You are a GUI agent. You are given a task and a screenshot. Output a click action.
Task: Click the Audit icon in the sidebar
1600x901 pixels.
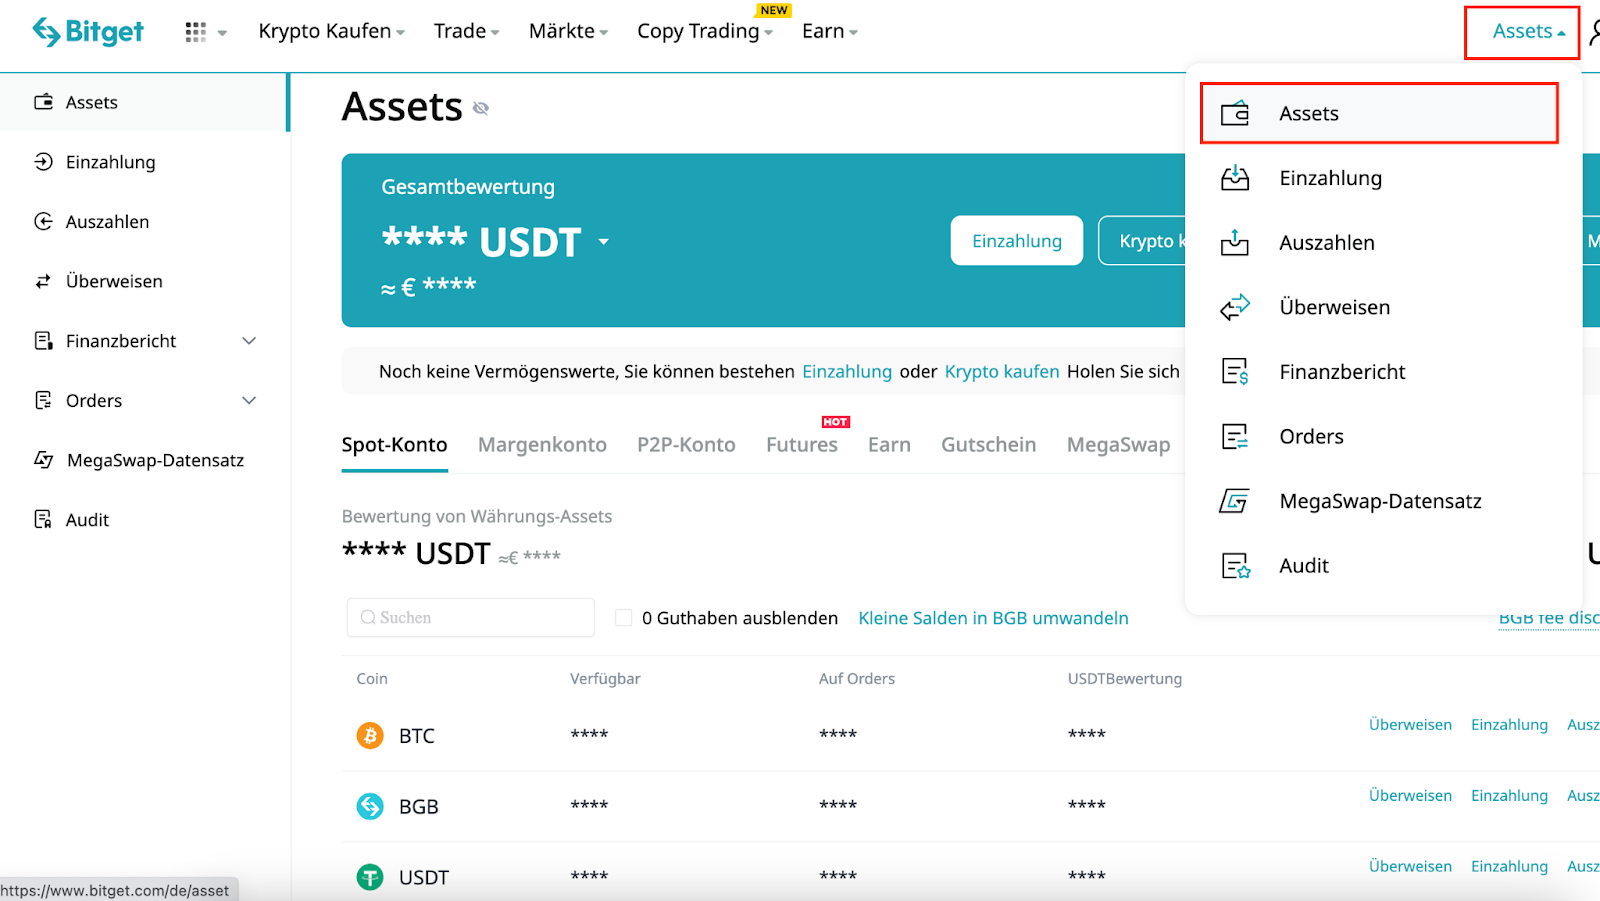[43, 519]
